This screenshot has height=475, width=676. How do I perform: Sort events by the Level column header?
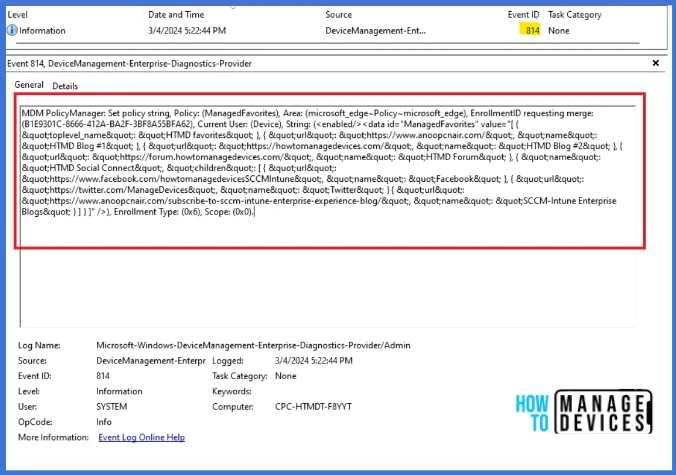(x=18, y=15)
